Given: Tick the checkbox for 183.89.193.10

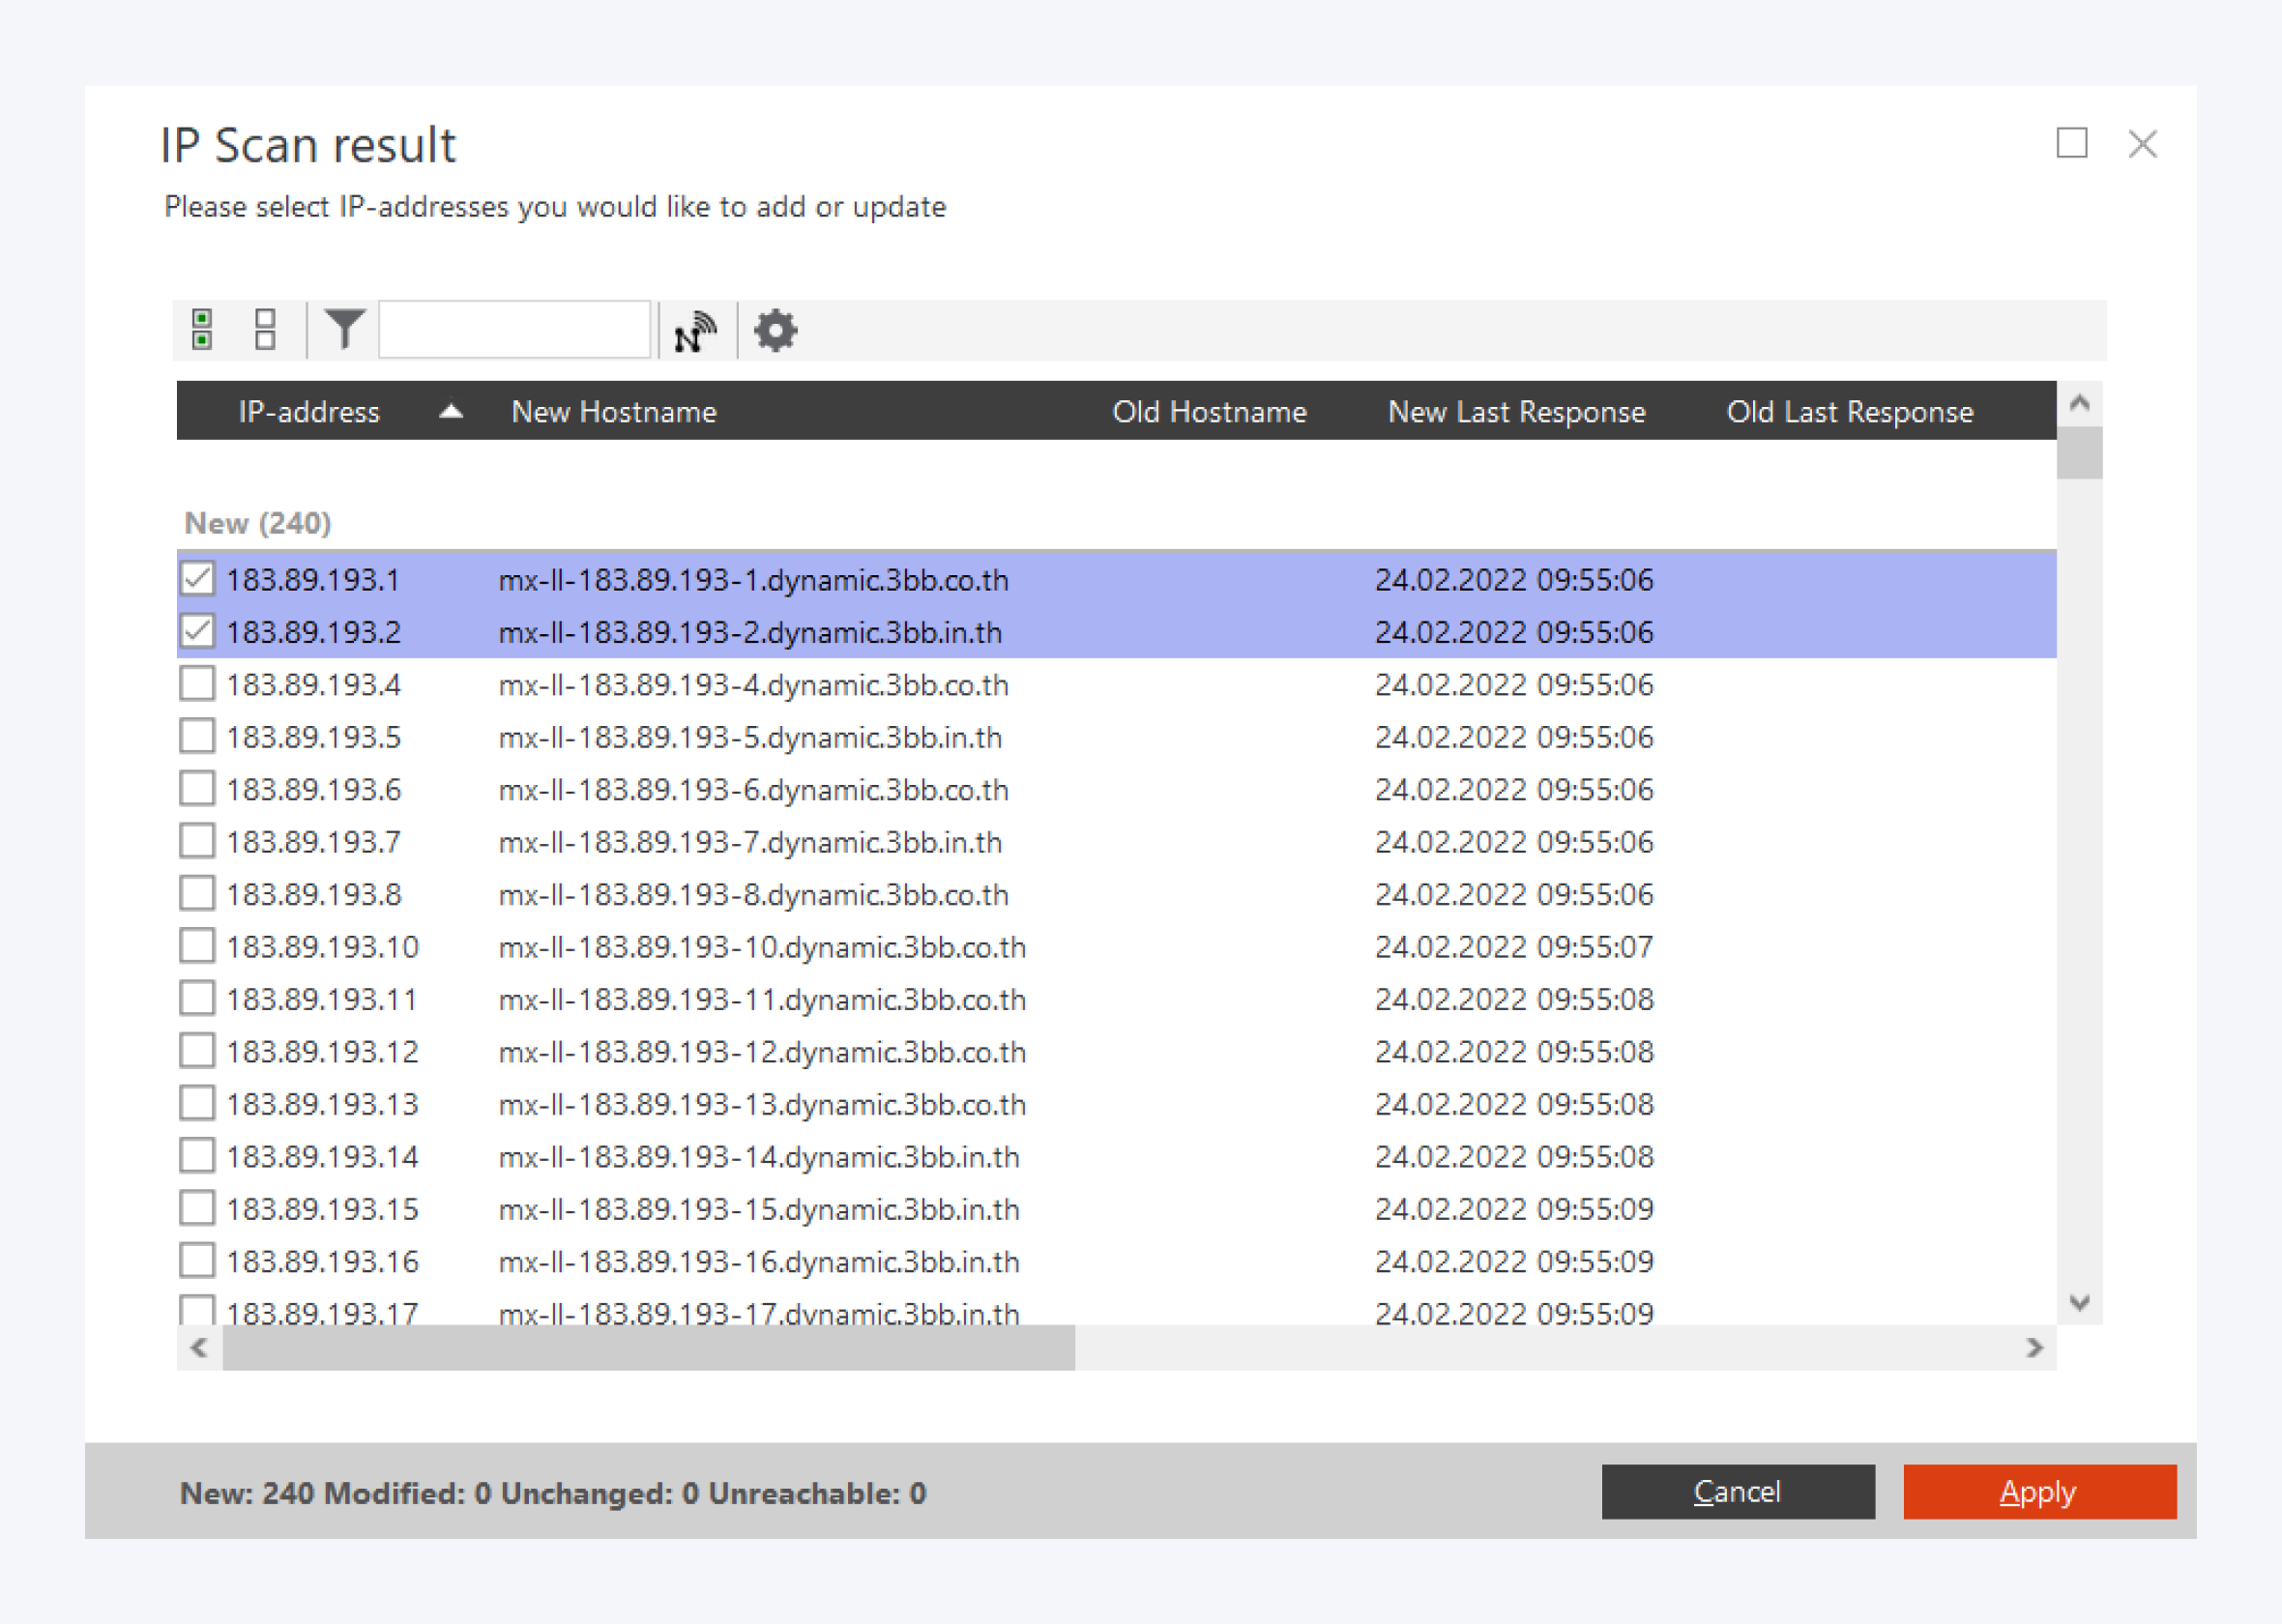Looking at the screenshot, I should tap(197, 946).
